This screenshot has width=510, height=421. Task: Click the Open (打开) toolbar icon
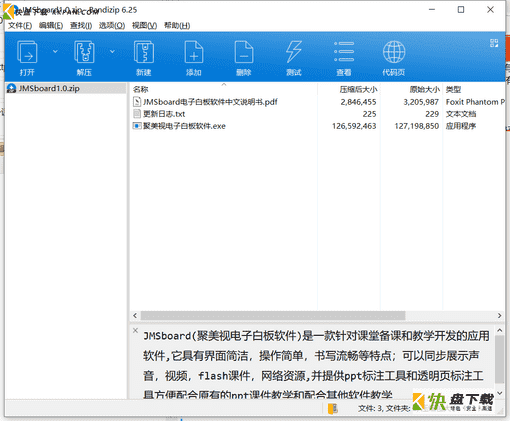coord(27,52)
